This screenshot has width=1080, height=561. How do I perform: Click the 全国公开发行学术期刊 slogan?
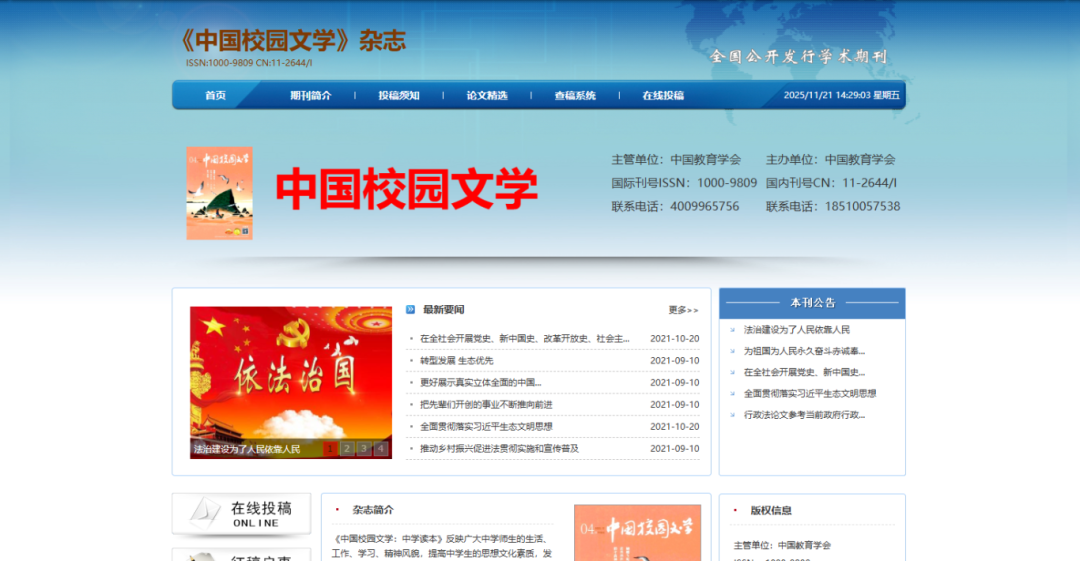(x=799, y=57)
